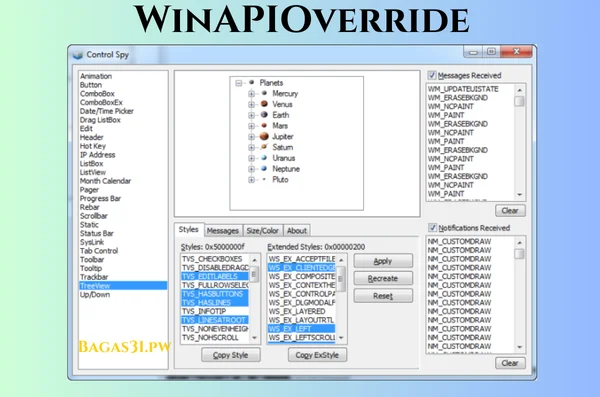Expand the Jupiter tree node
Viewport: 600px width, 397px height.
[x=251, y=136]
